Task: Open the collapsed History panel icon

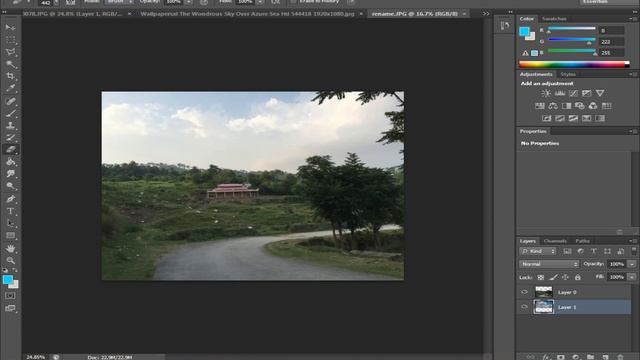Action: 505,26
